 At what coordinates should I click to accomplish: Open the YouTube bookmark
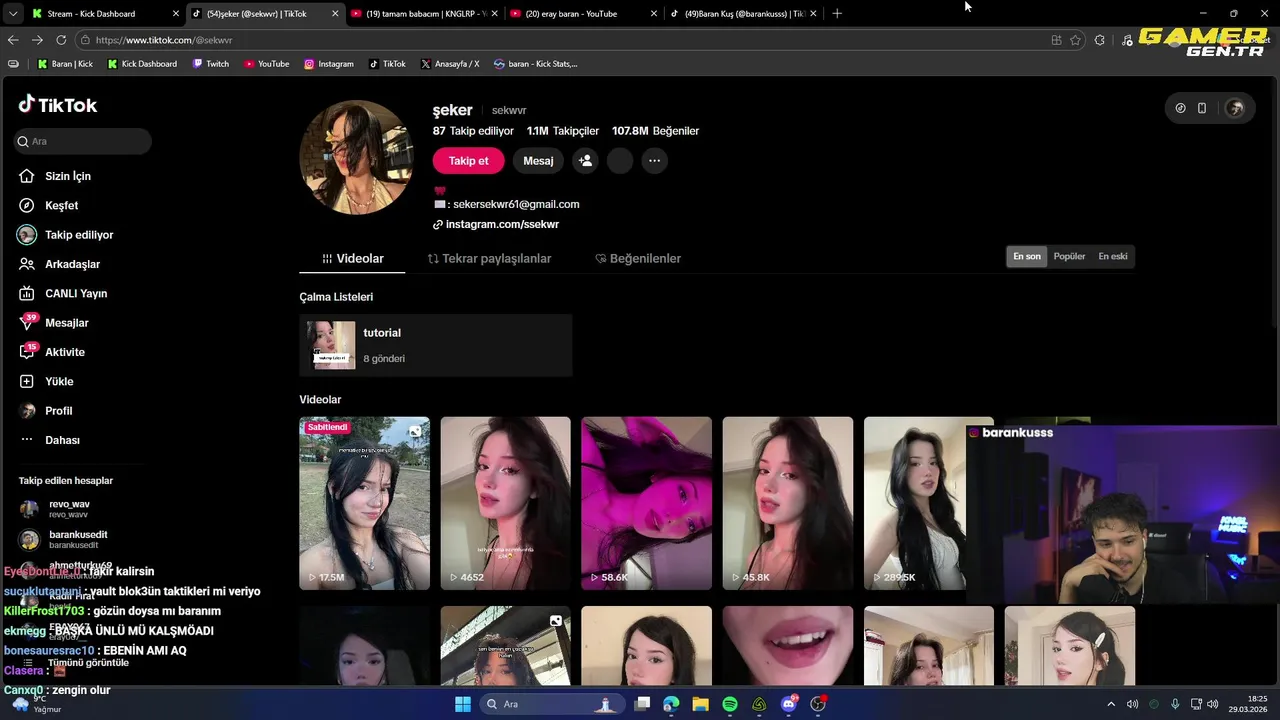point(266,64)
